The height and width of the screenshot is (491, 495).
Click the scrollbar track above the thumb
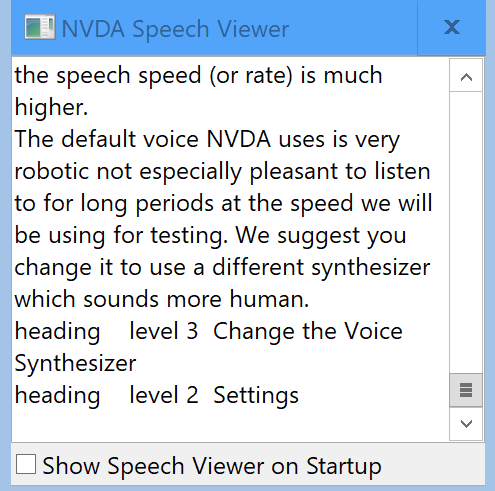(x=466, y=232)
